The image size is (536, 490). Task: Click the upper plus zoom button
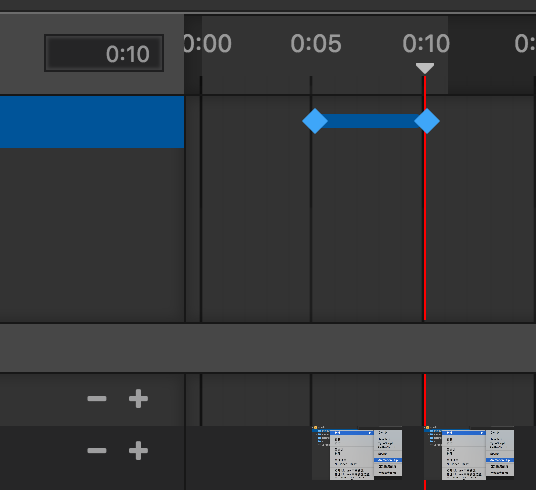click(x=138, y=398)
